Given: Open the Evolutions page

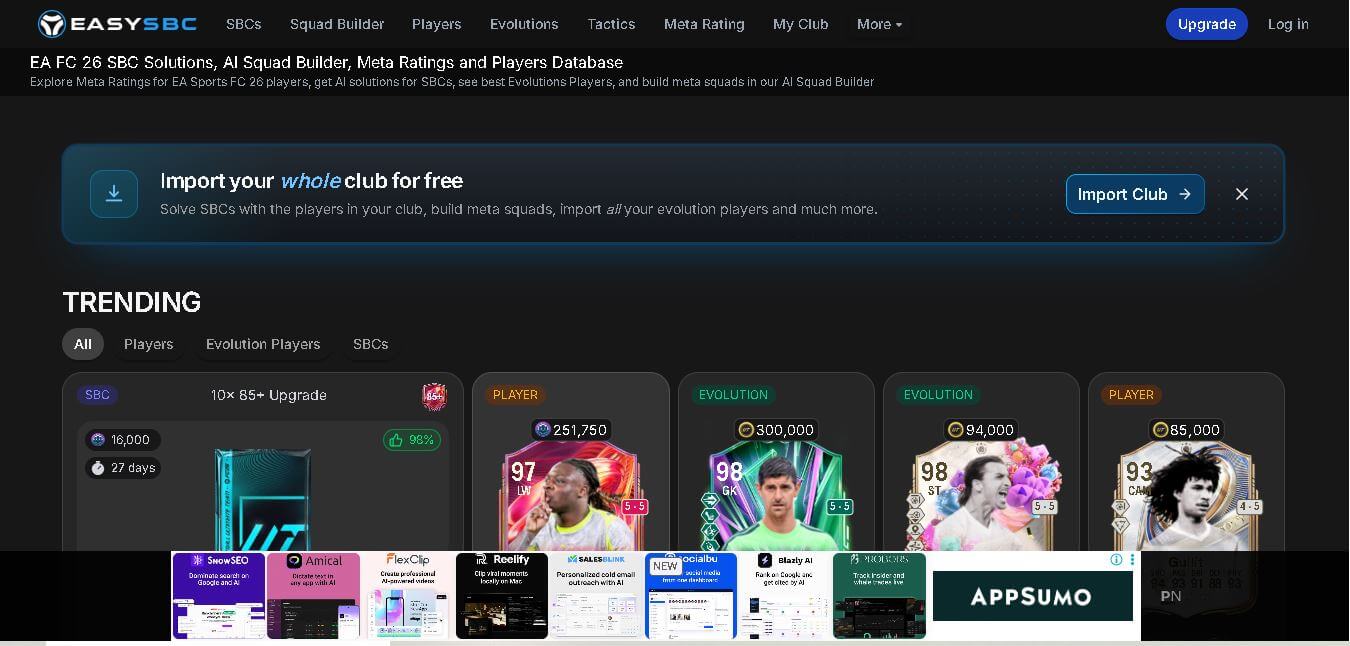Looking at the screenshot, I should pos(524,24).
